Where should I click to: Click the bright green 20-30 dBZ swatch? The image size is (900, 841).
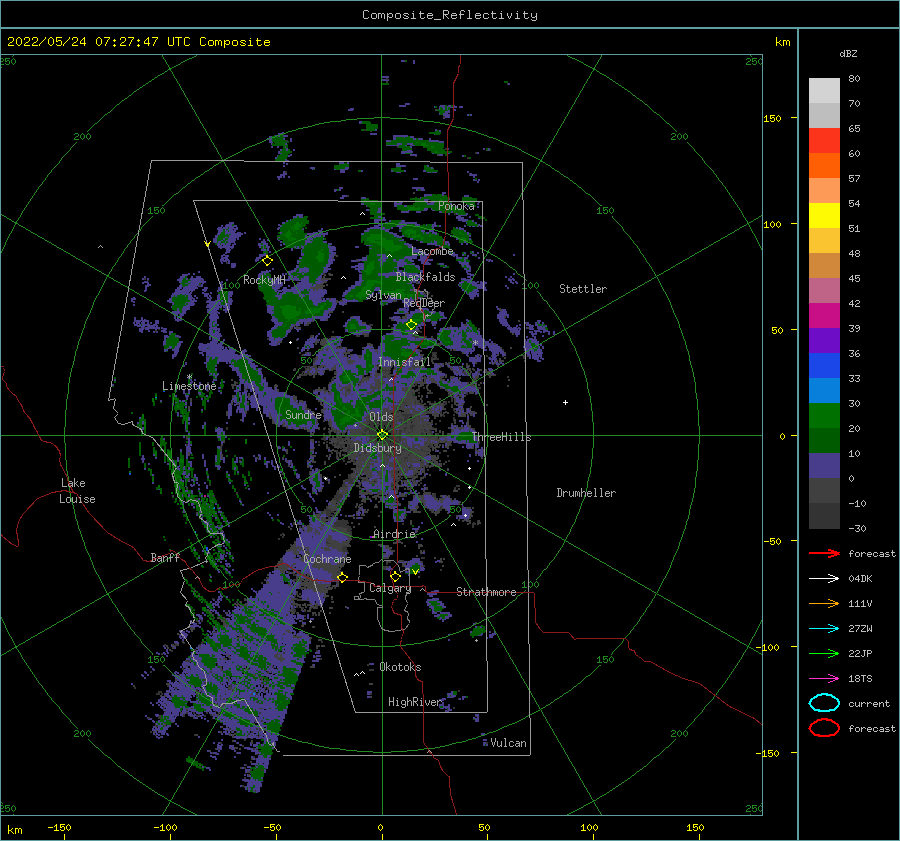(x=824, y=416)
